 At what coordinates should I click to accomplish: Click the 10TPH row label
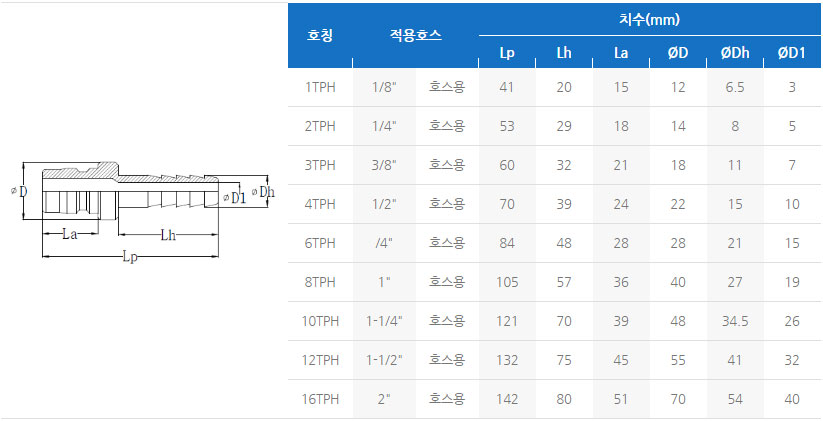[x=320, y=321]
